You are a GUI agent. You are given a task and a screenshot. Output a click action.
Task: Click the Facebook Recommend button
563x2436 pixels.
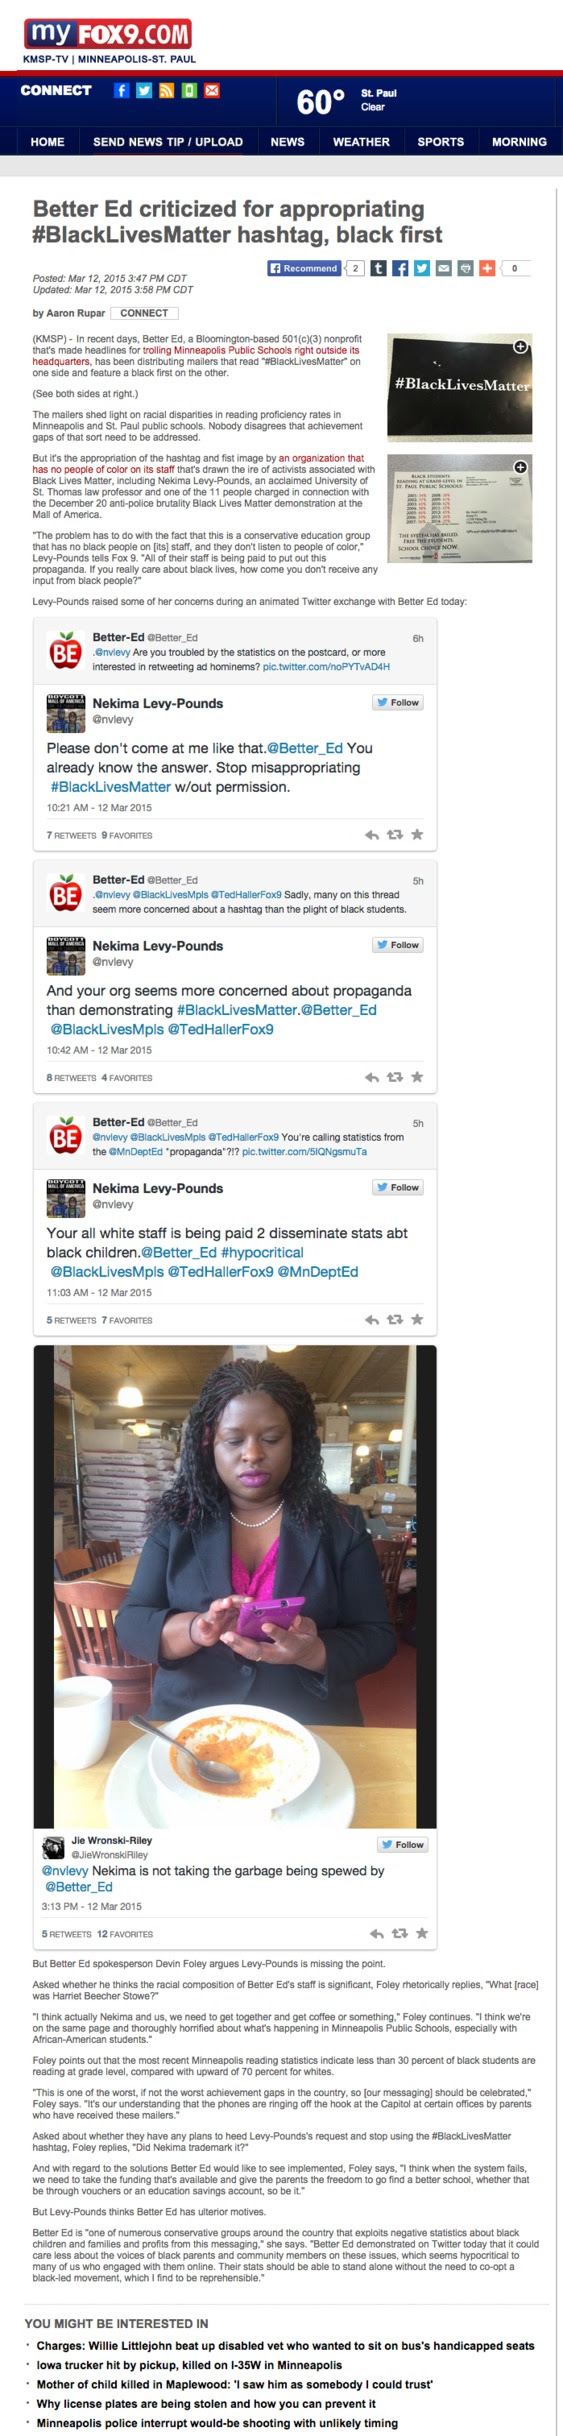coord(304,268)
